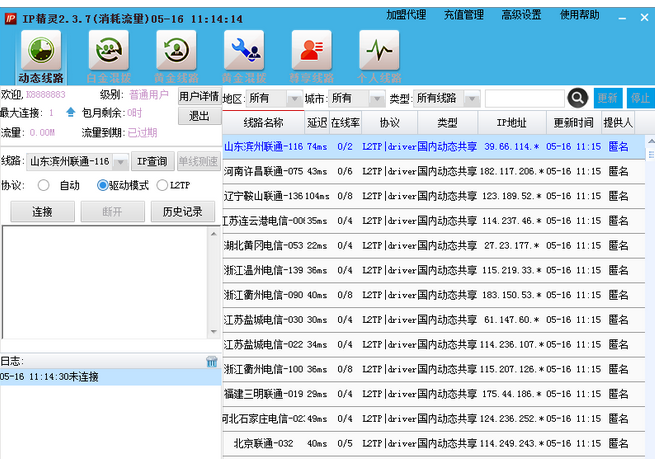655x459 pixels.
Task: Select row 江苏盐城电信-022
Action: pyautogui.click(x=434, y=345)
